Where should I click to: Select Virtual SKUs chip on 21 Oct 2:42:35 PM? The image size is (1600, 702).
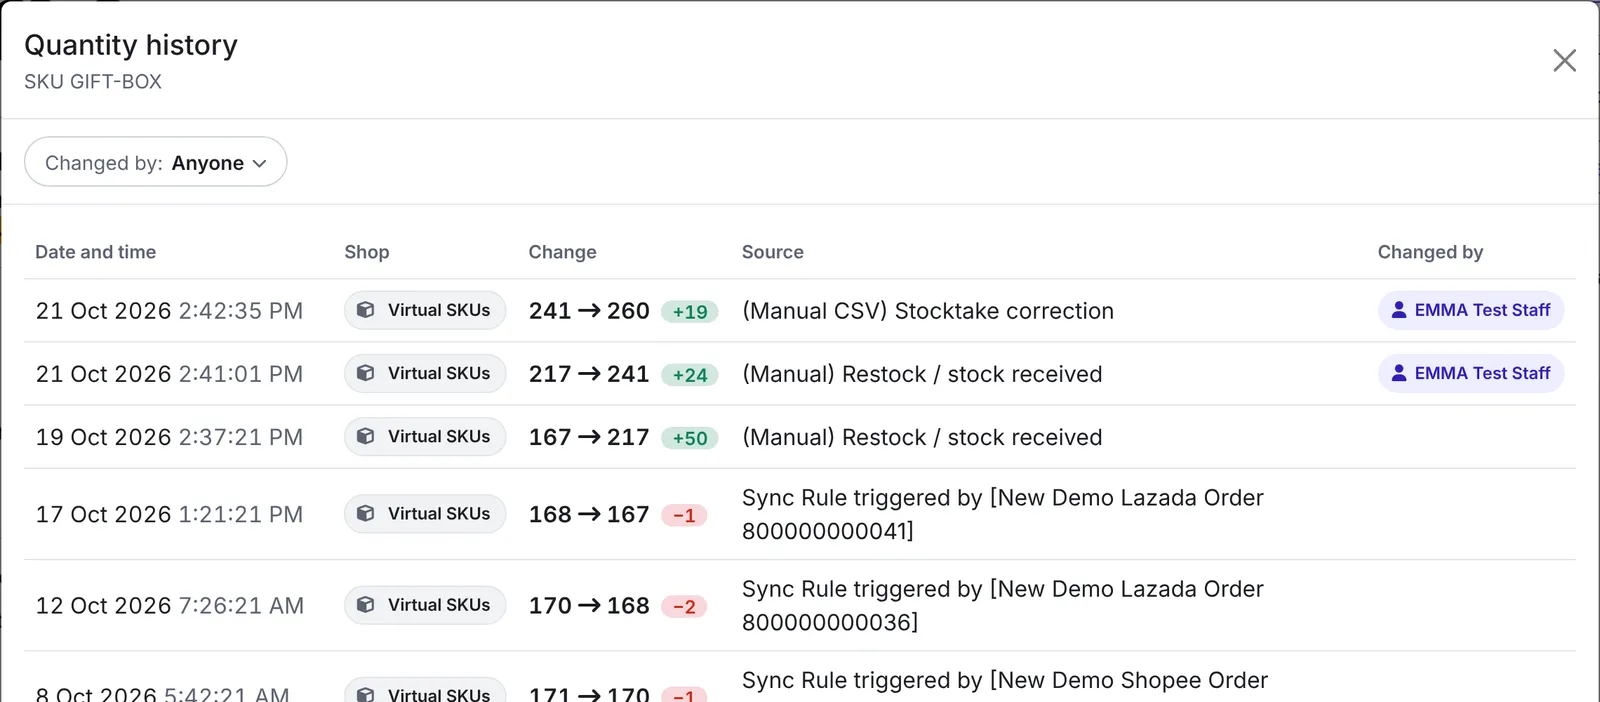tap(425, 310)
